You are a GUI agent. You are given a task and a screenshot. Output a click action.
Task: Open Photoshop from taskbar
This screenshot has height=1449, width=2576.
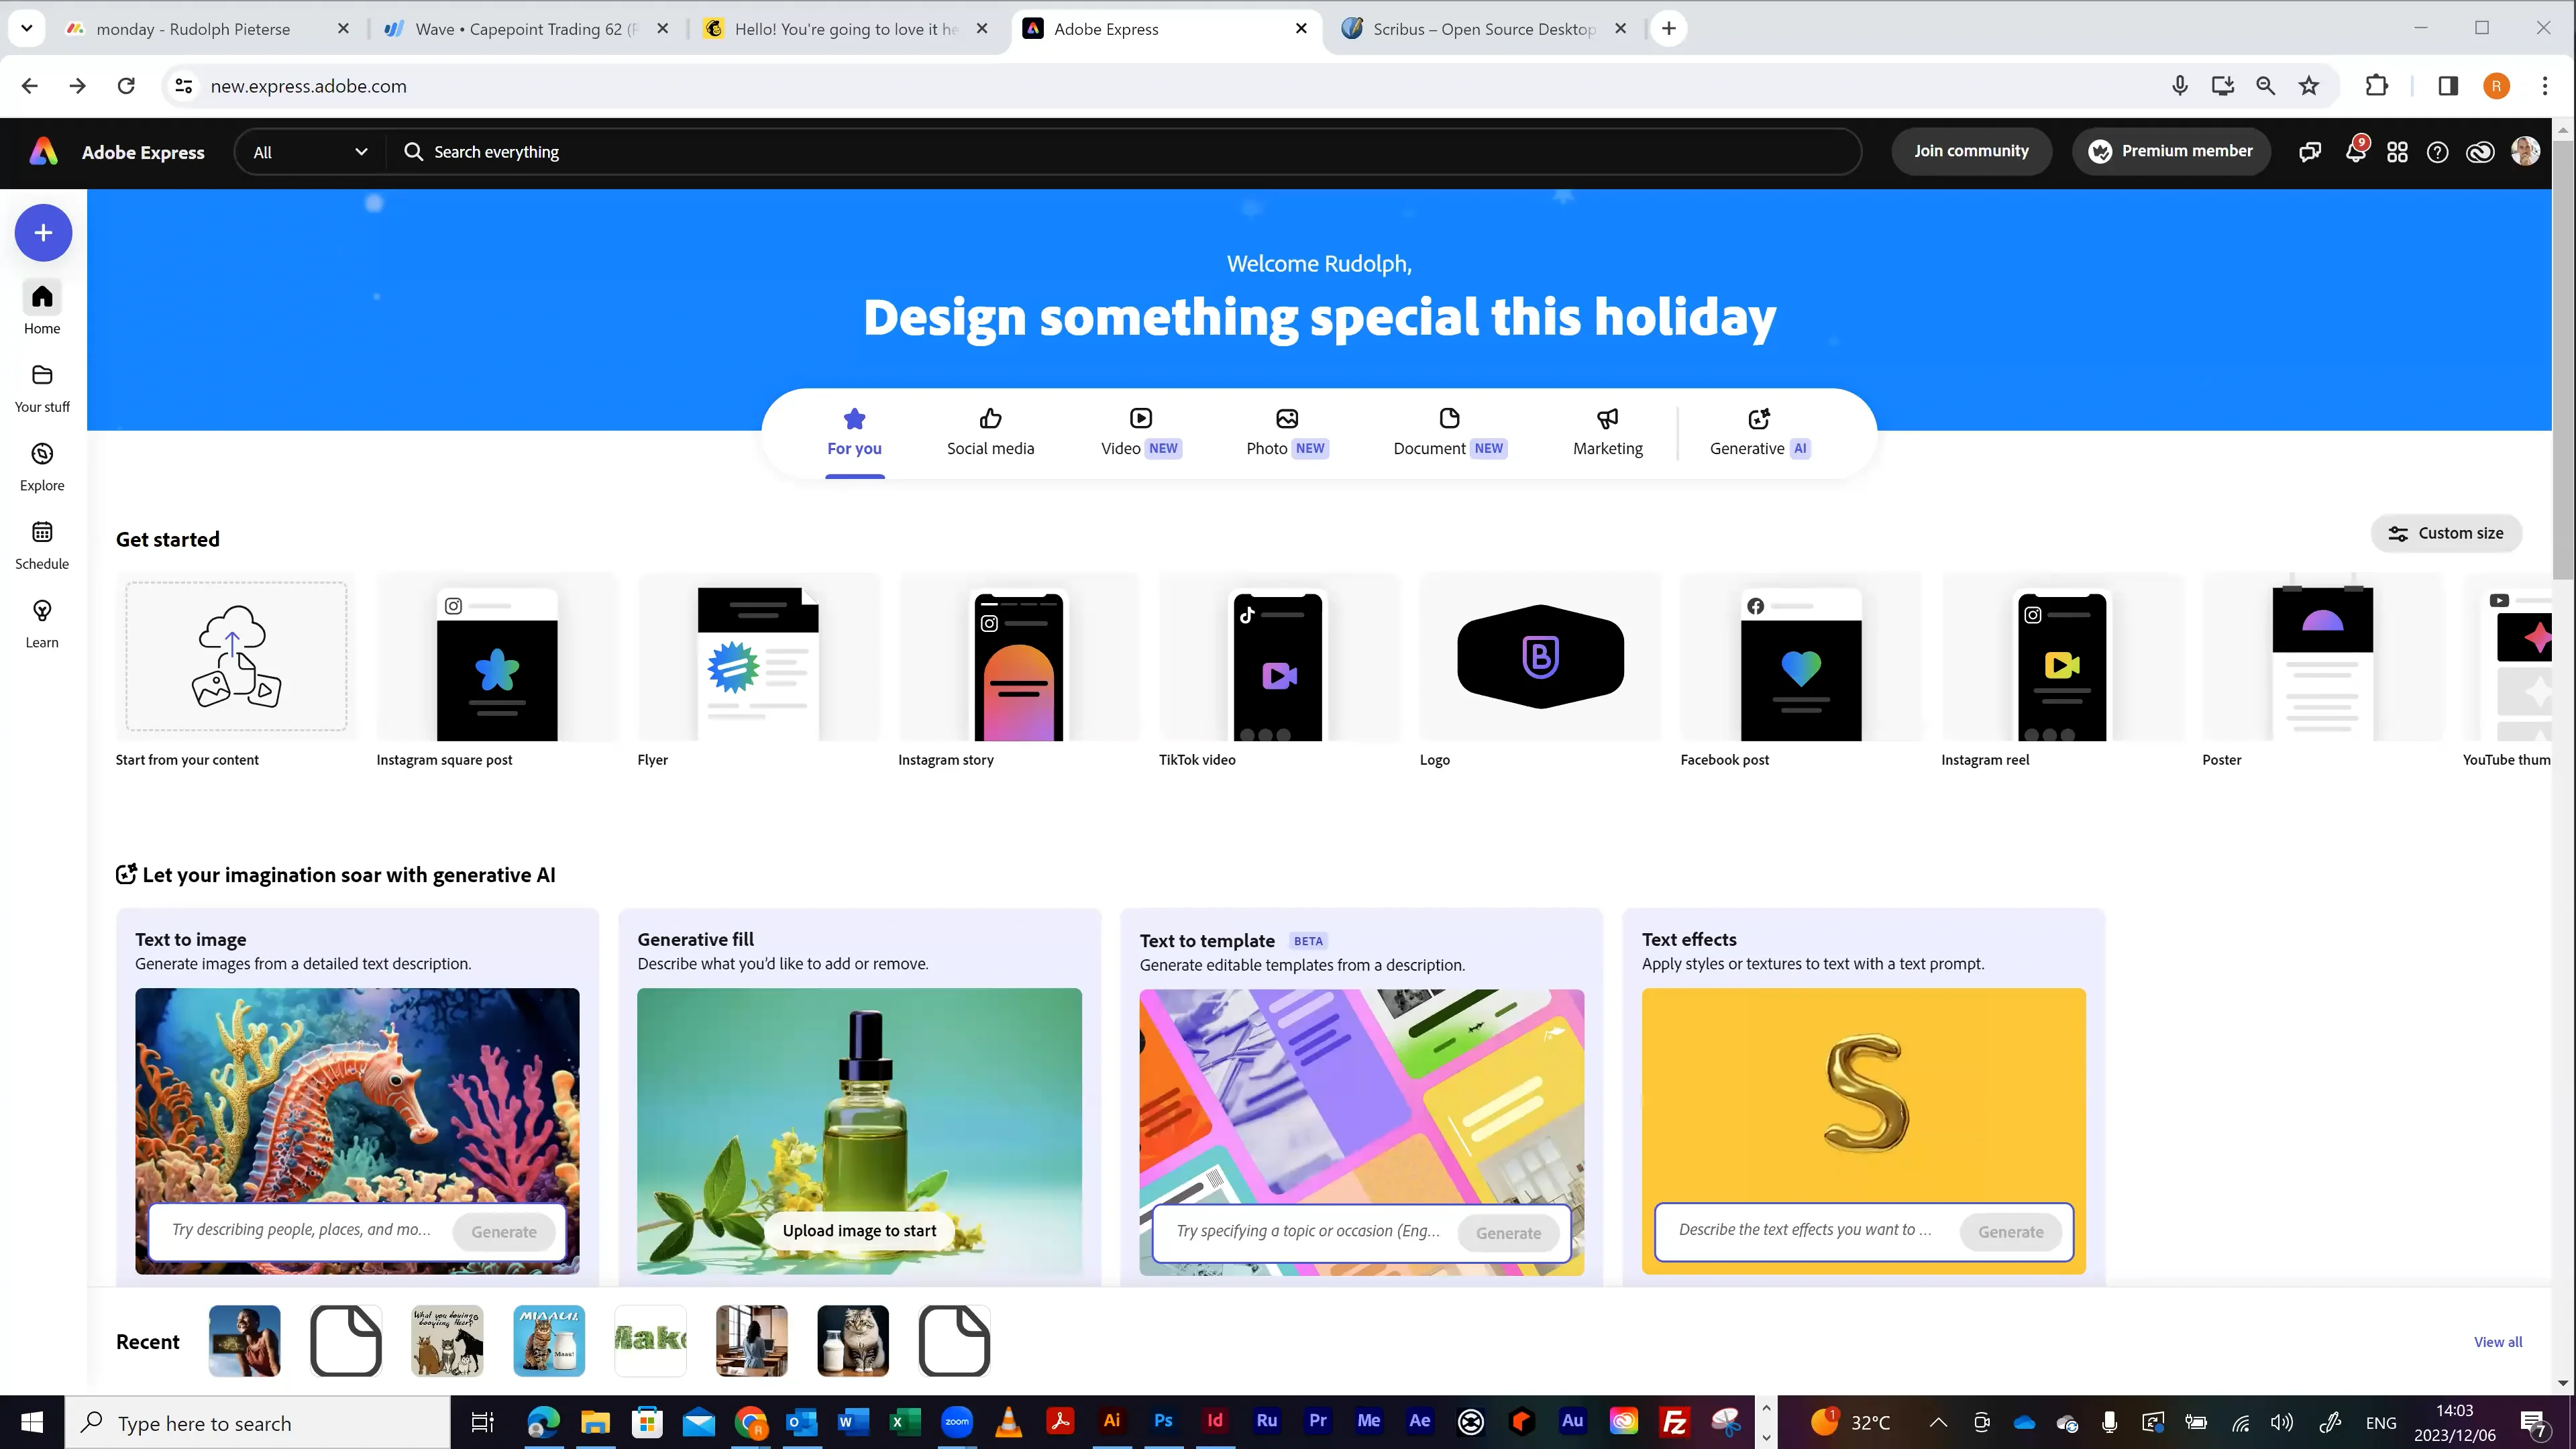pyautogui.click(x=1163, y=1421)
